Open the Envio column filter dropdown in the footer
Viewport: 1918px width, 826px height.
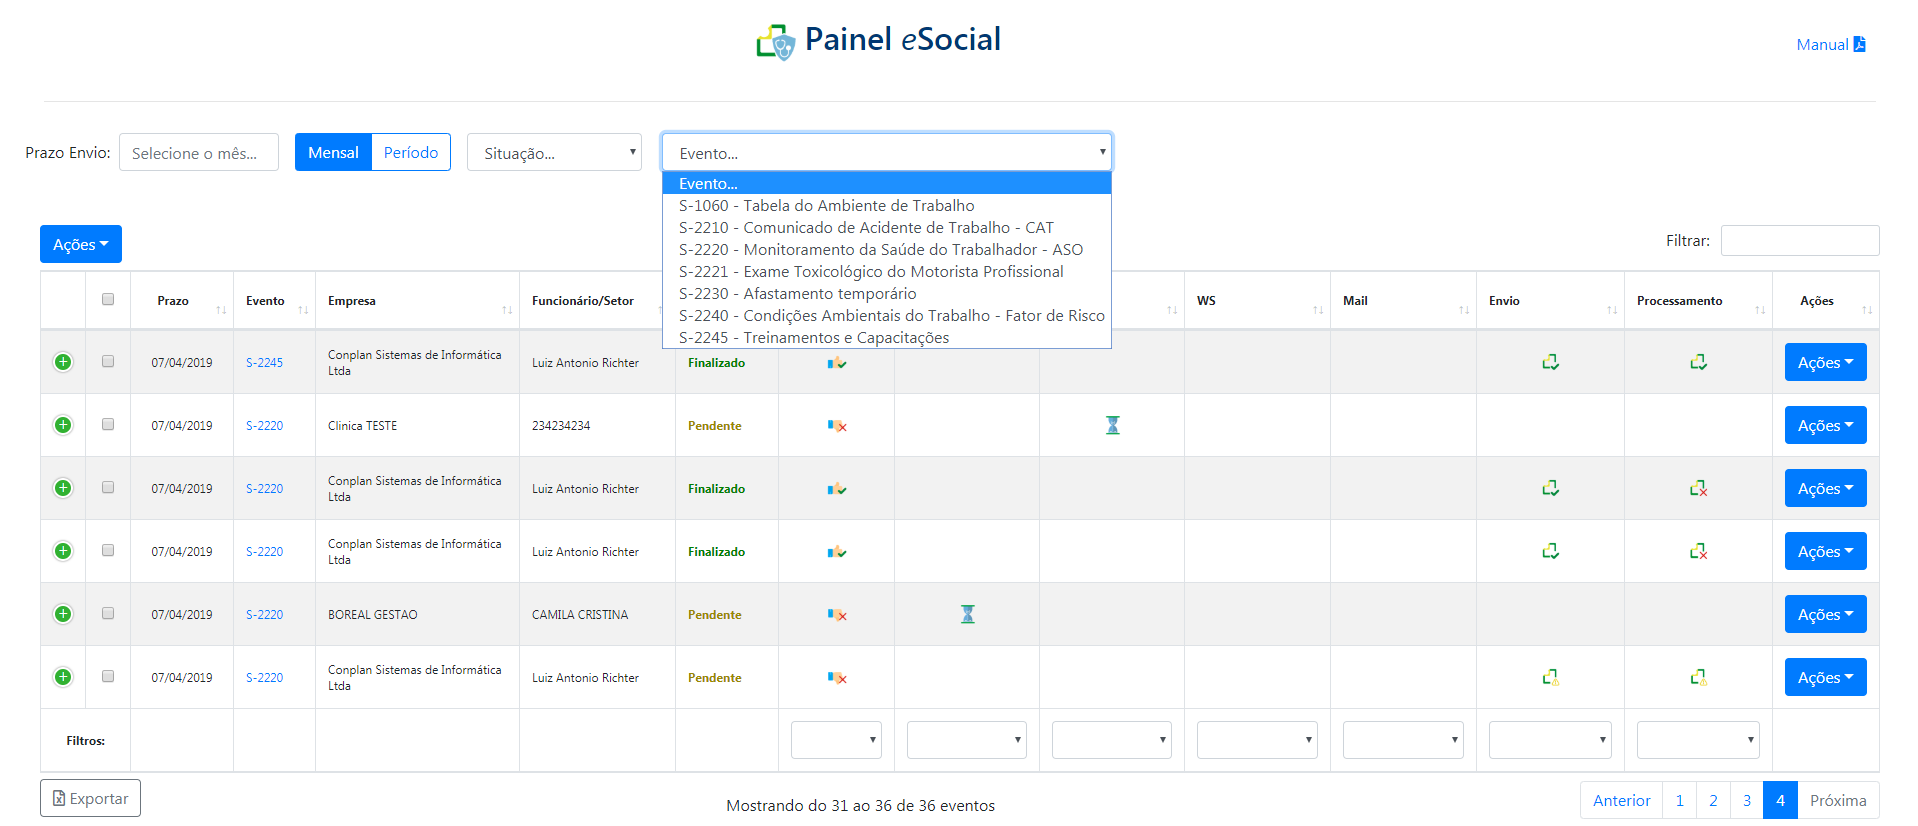[x=1549, y=740]
